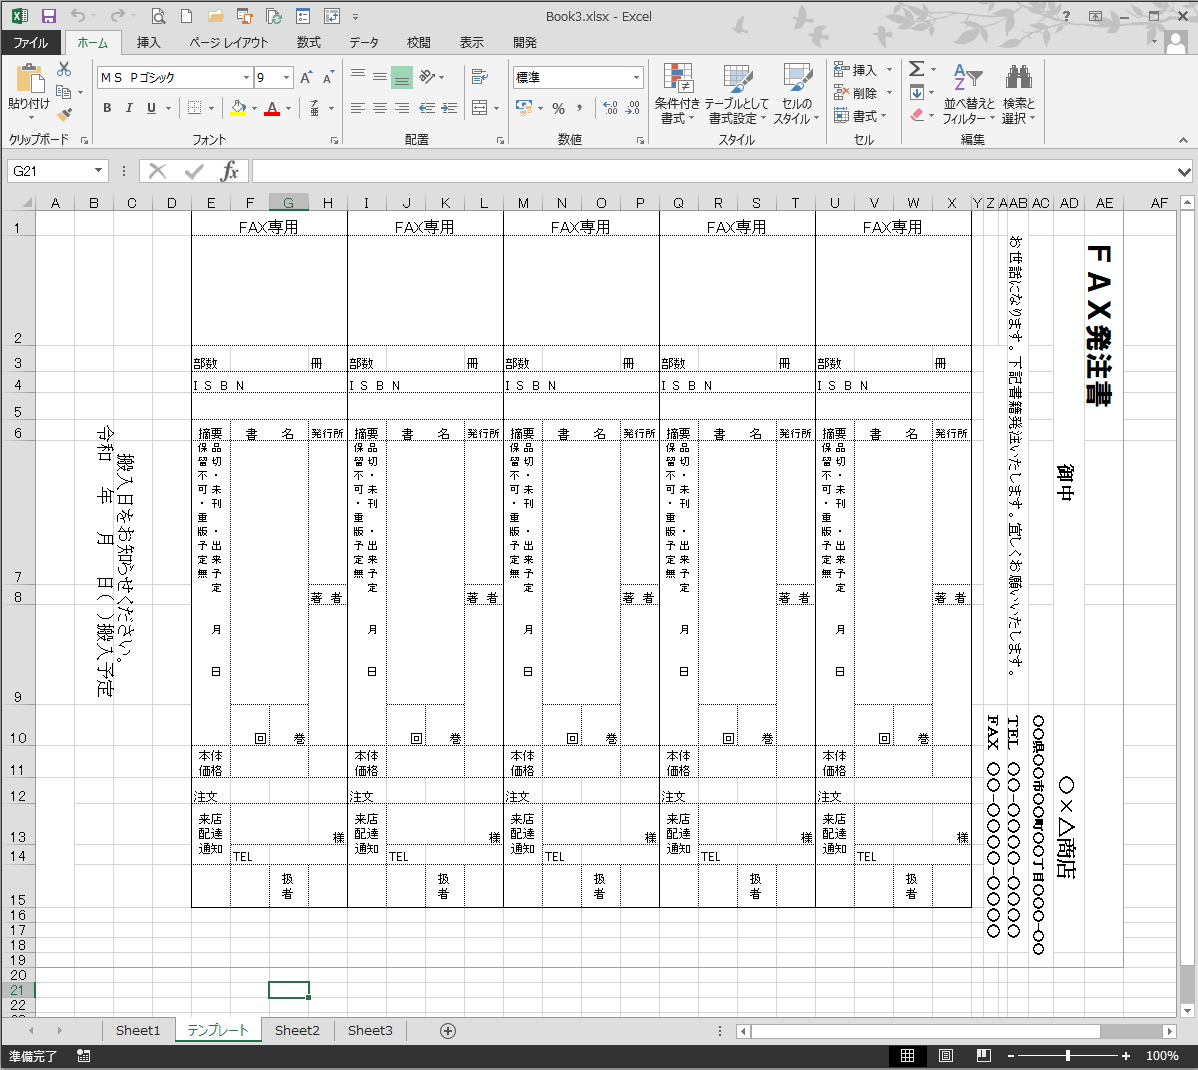Switch to the 挿入 ribbon tab

click(148, 43)
